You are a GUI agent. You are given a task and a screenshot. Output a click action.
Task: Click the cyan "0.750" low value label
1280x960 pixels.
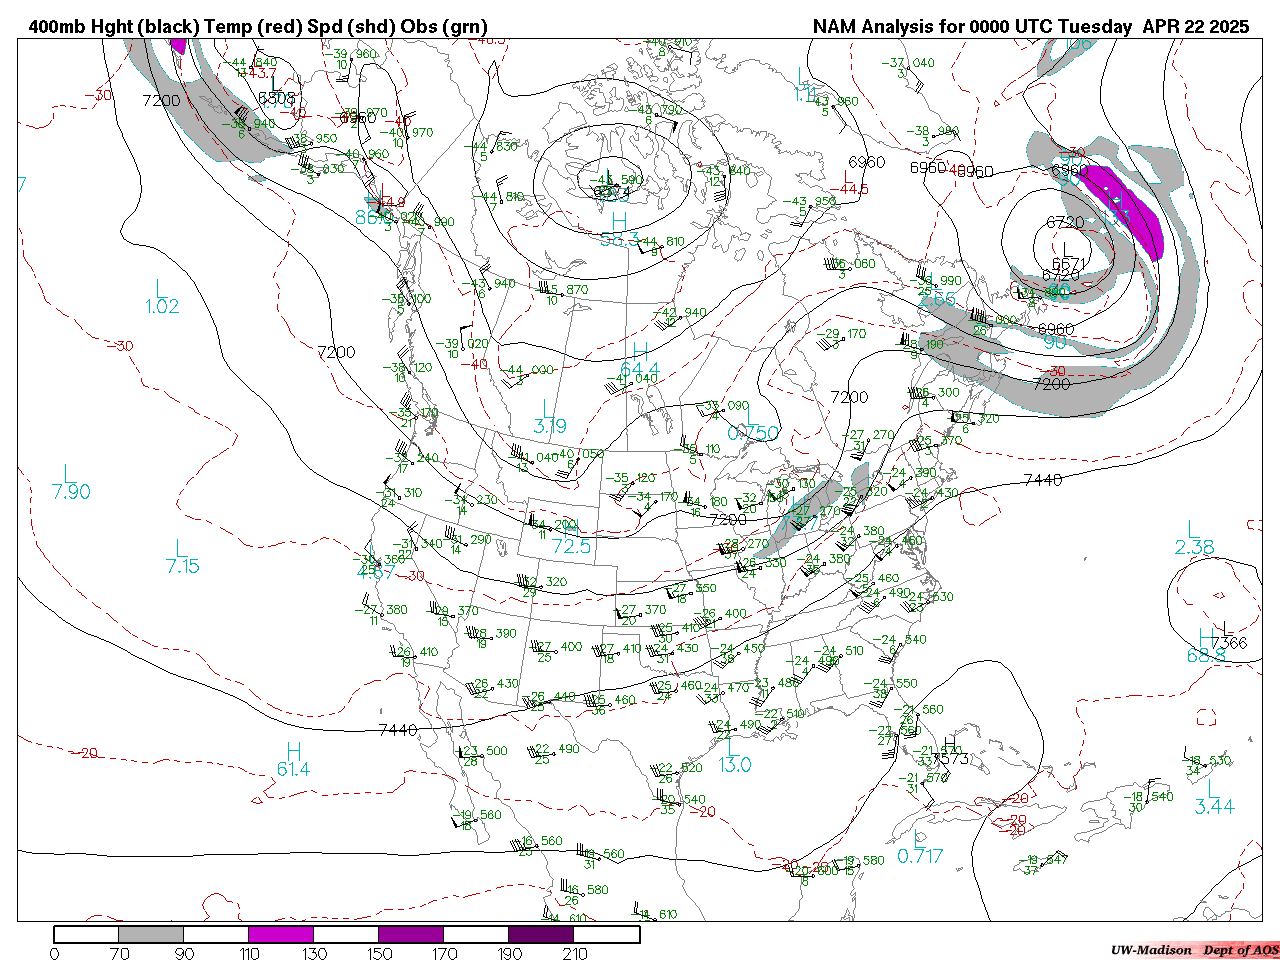(x=753, y=433)
